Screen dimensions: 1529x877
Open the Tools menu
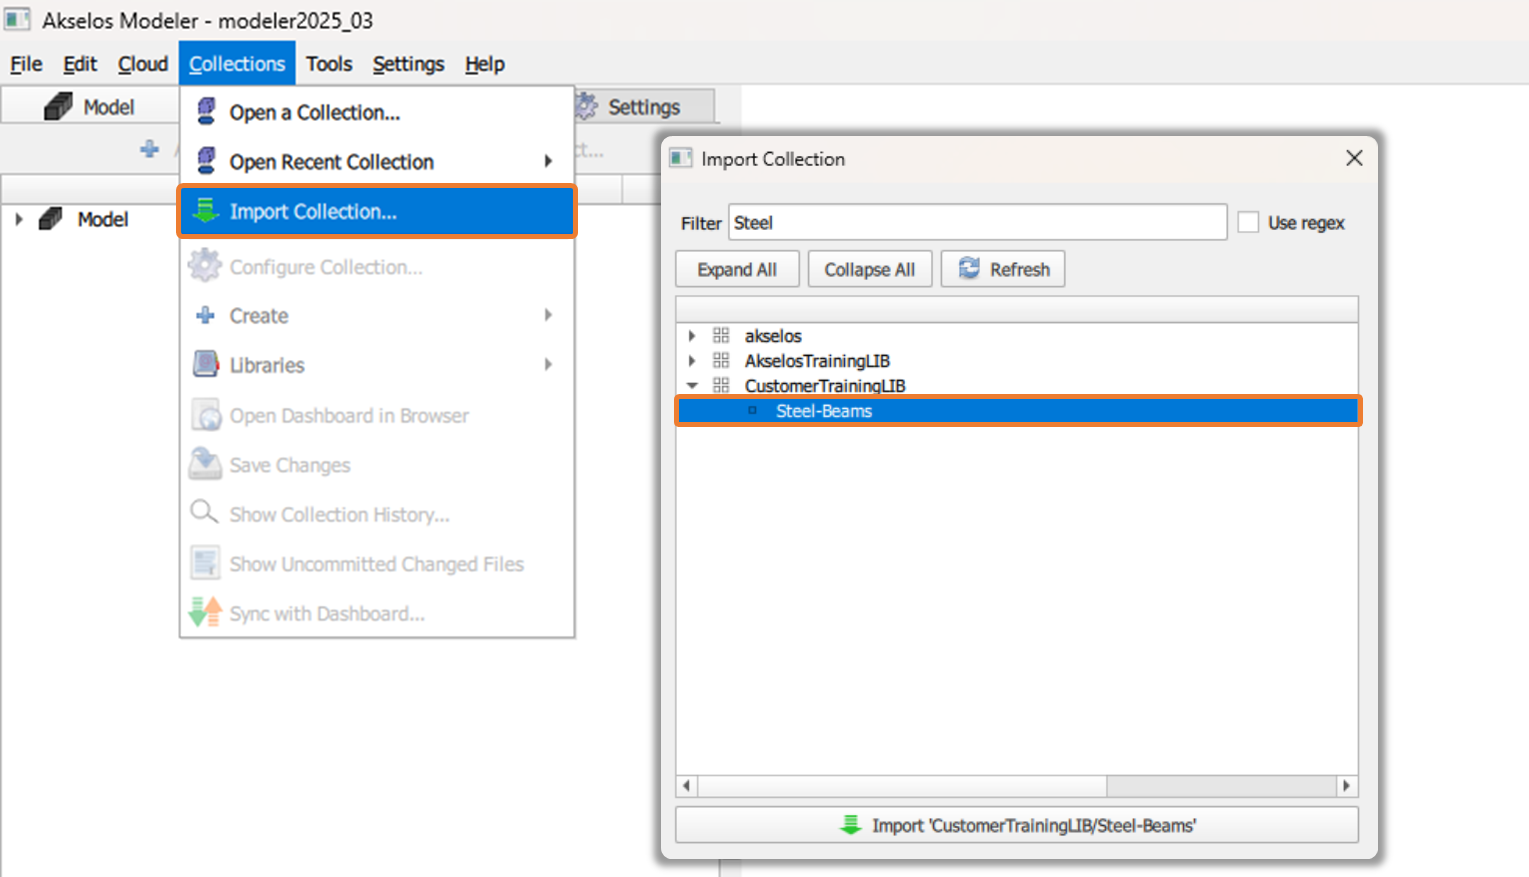click(x=329, y=64)
